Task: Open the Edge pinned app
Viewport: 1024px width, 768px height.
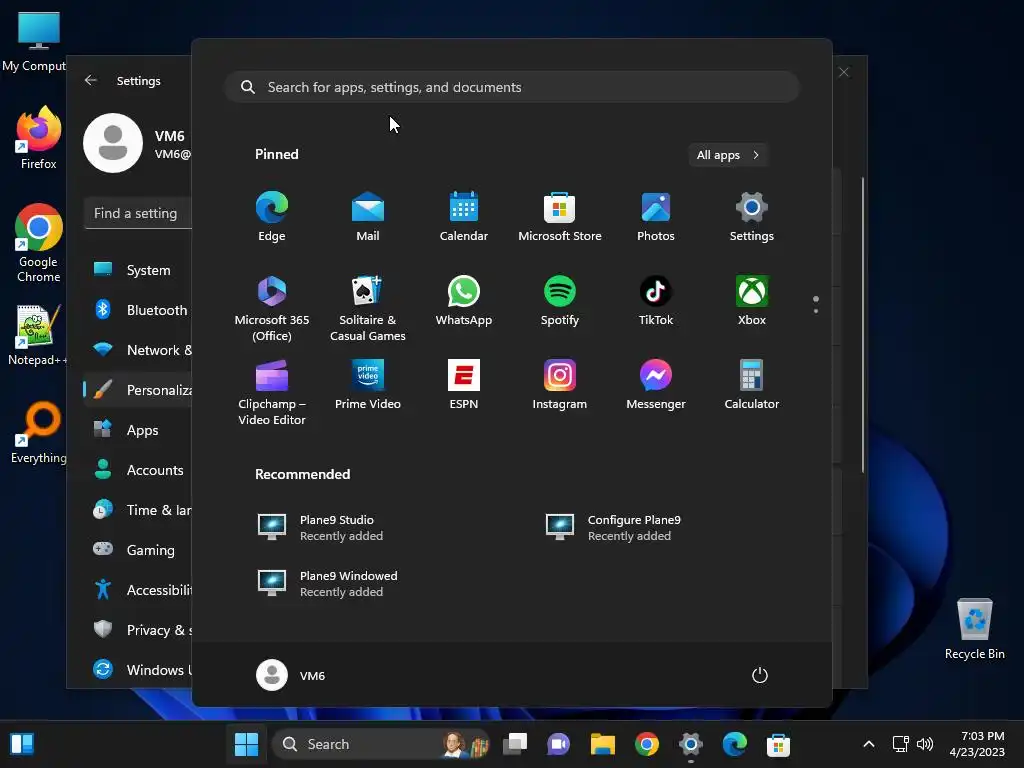Action: tap(272, 217)
